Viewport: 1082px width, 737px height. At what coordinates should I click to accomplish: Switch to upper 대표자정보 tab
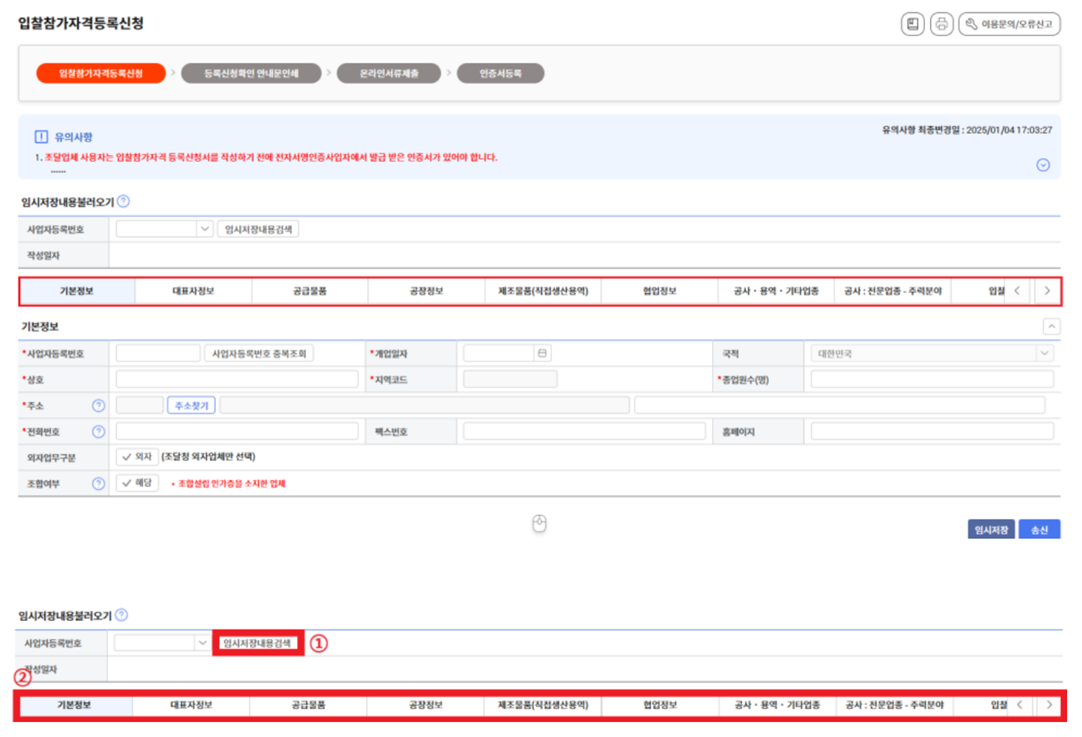click(193, 291)
